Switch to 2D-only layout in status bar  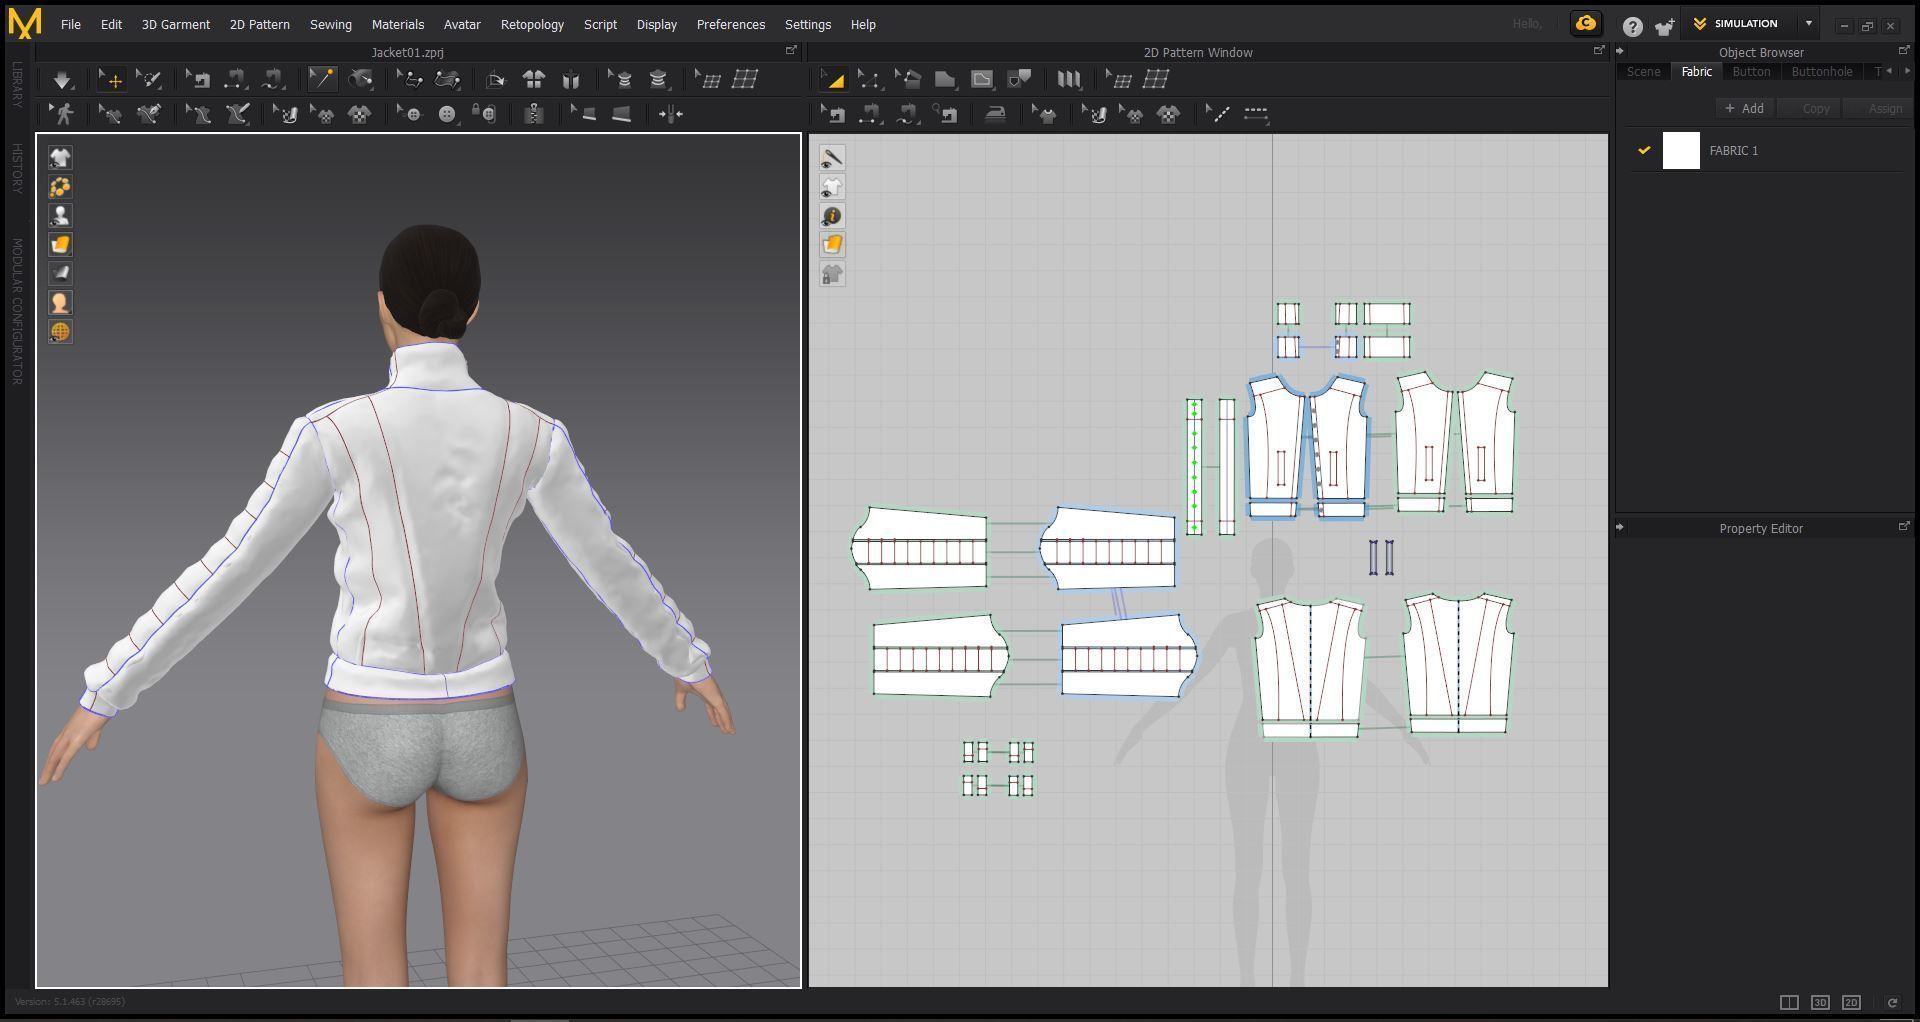[1851, 1002]
